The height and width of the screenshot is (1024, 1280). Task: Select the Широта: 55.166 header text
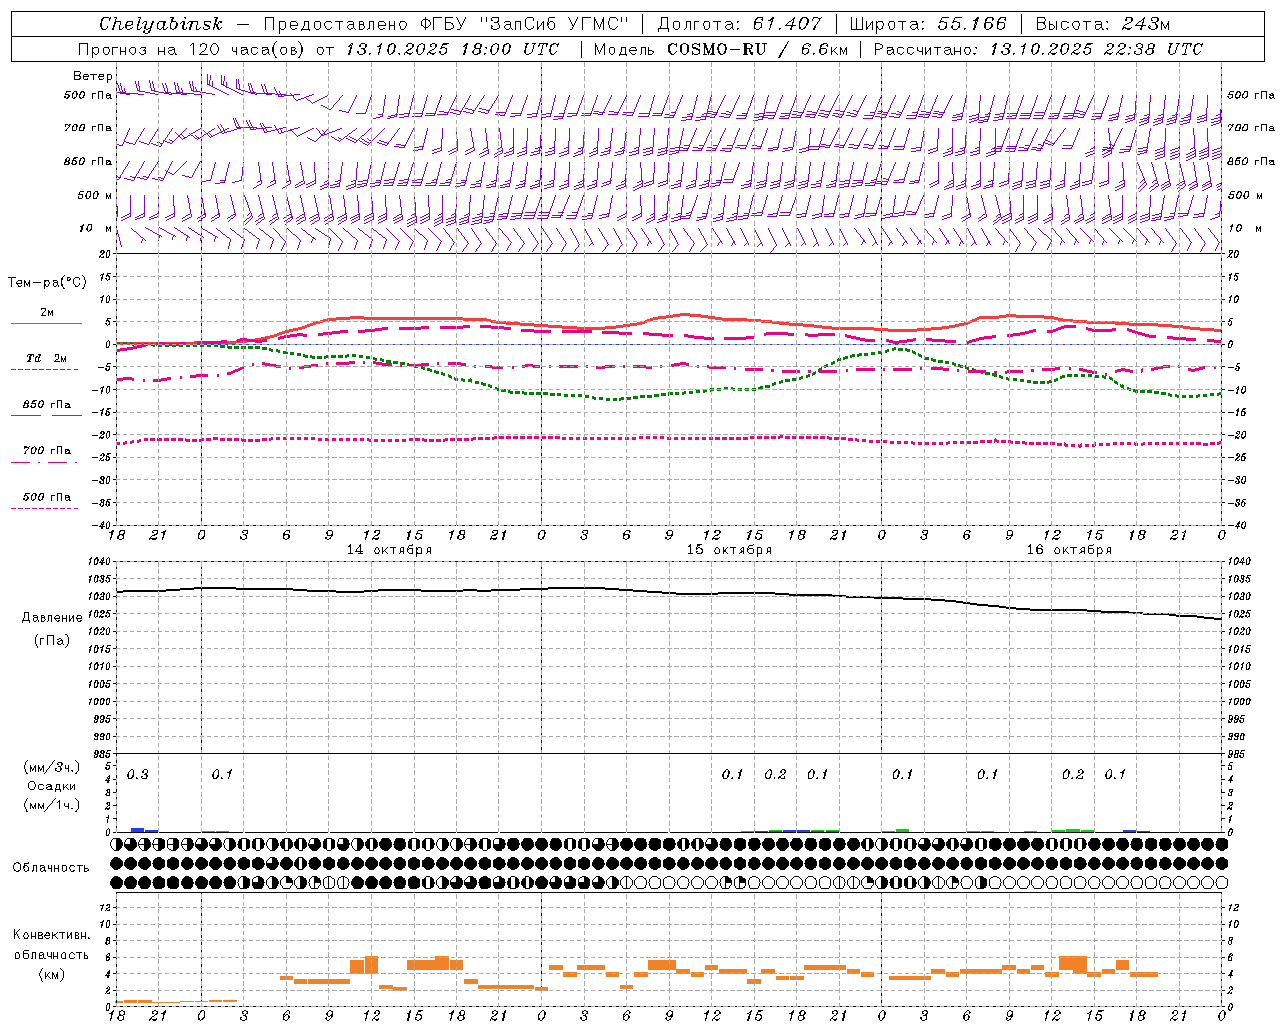(x=927, y=24)
